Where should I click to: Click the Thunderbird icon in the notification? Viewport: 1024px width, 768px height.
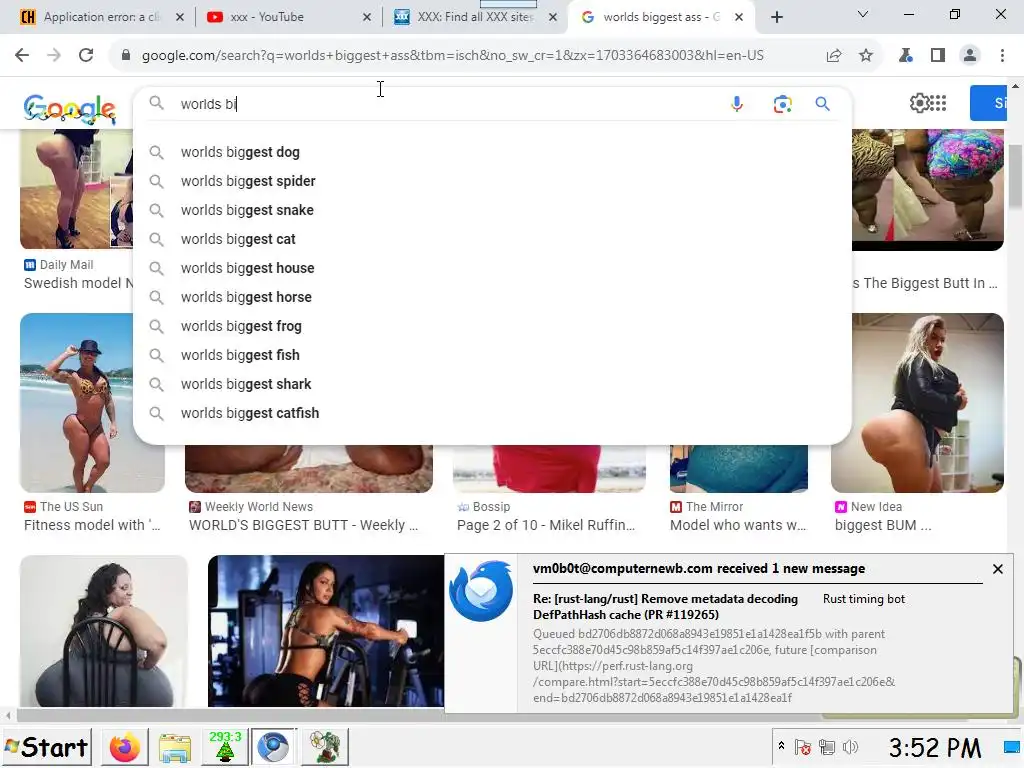click(x=481, y=591)
